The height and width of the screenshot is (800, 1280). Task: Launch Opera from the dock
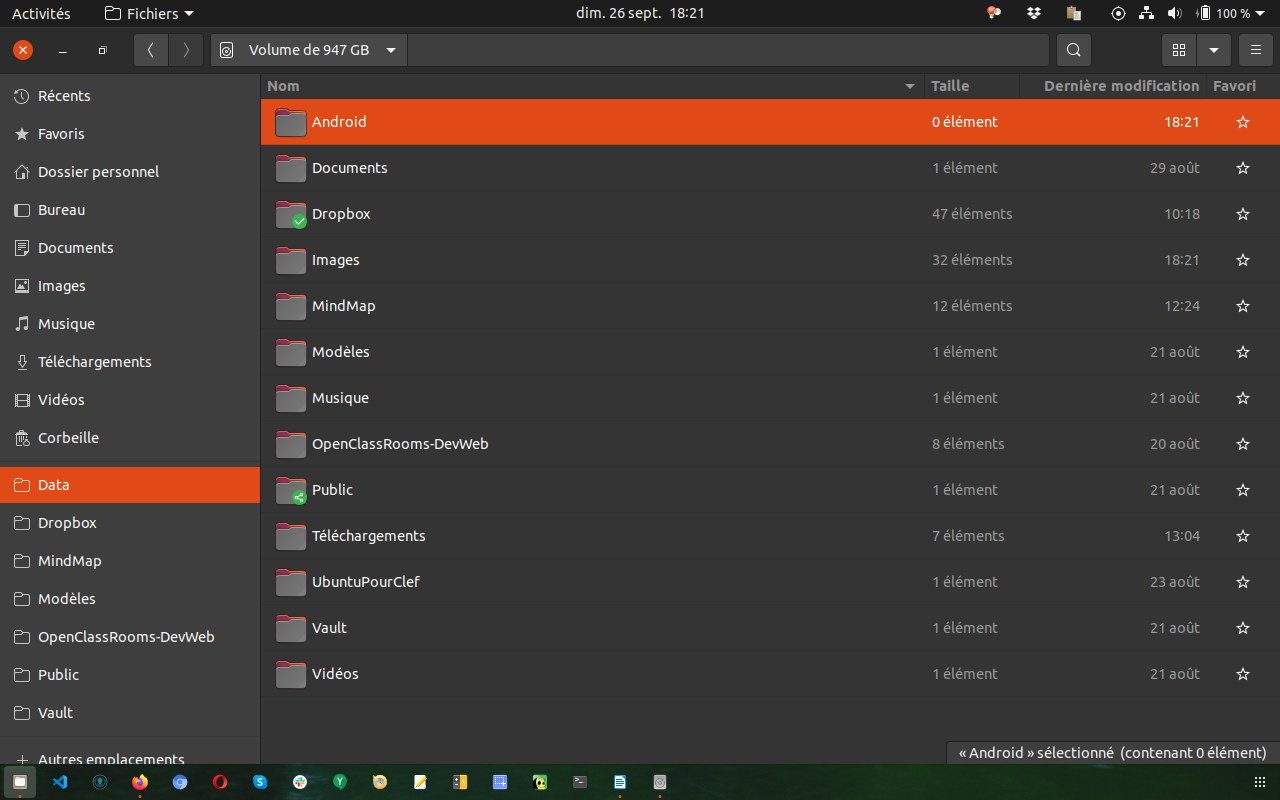220,782
